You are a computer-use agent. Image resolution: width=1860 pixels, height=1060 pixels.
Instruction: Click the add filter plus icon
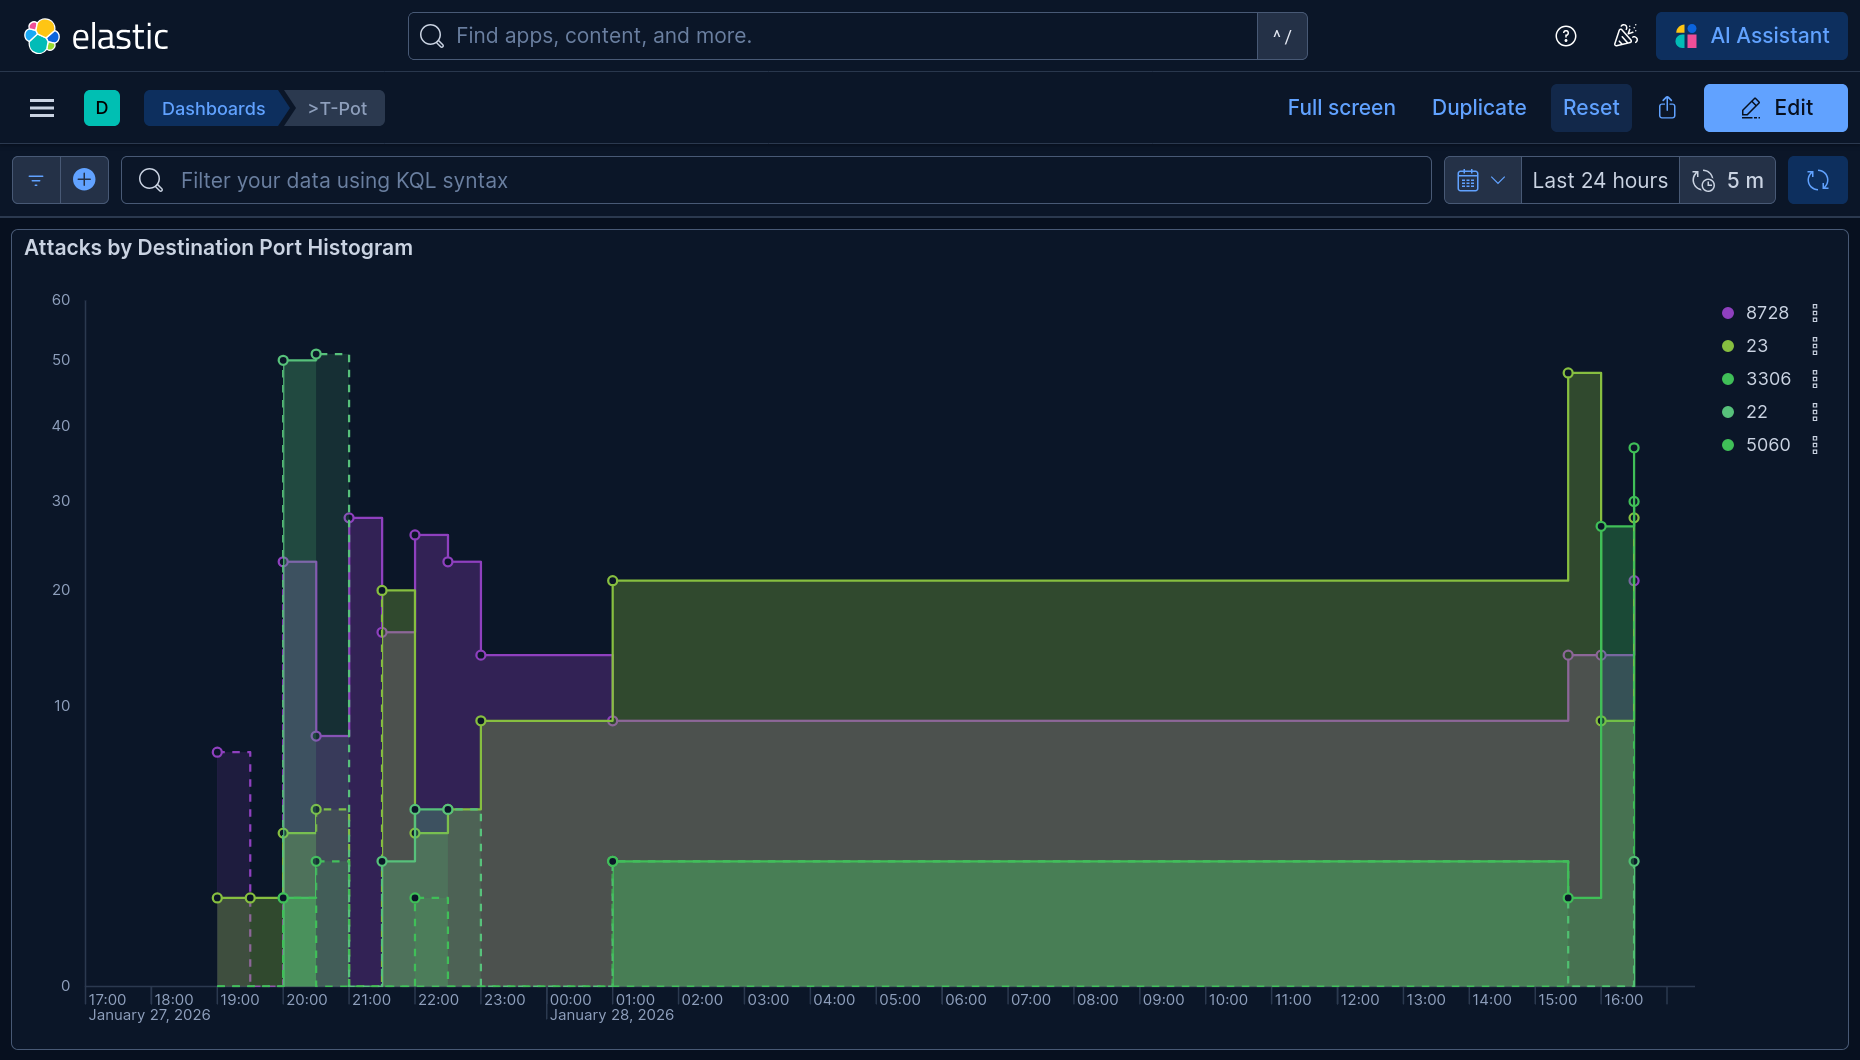tap(85, 180)
